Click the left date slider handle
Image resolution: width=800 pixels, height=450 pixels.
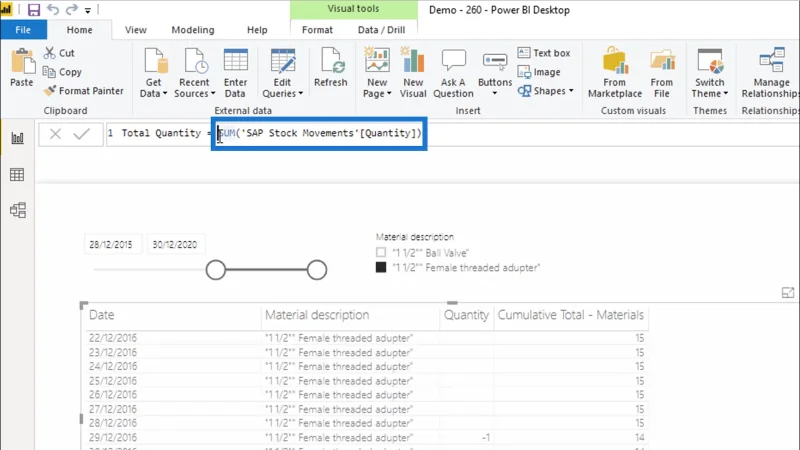[216, 270]
